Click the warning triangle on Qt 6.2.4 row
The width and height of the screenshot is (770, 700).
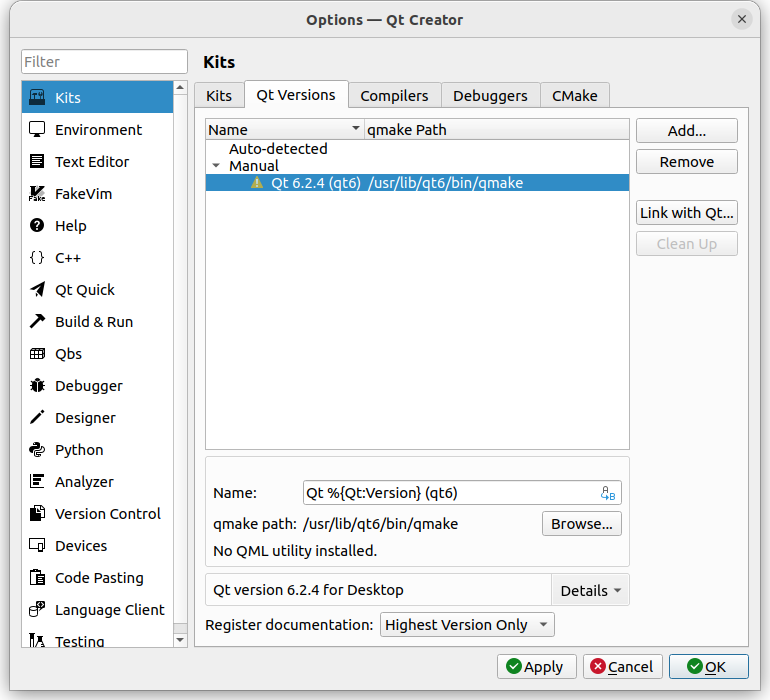pos(257,183)
